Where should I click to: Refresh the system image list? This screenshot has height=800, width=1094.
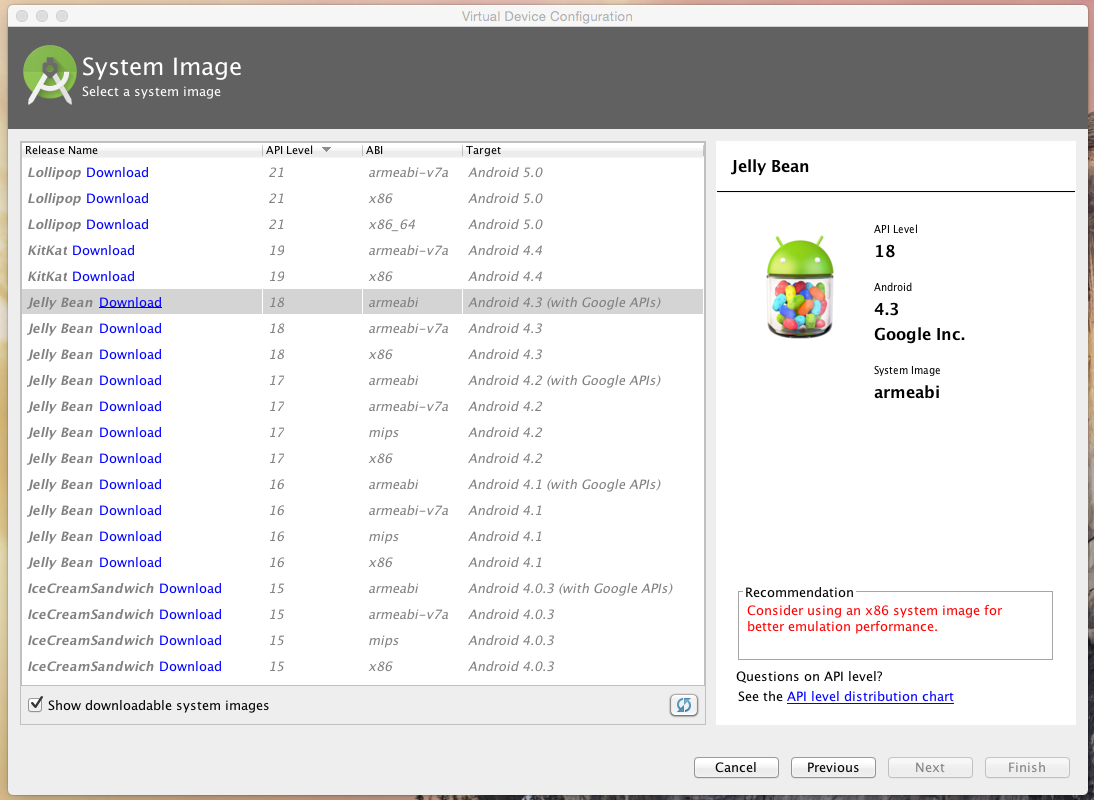[683, 705]
